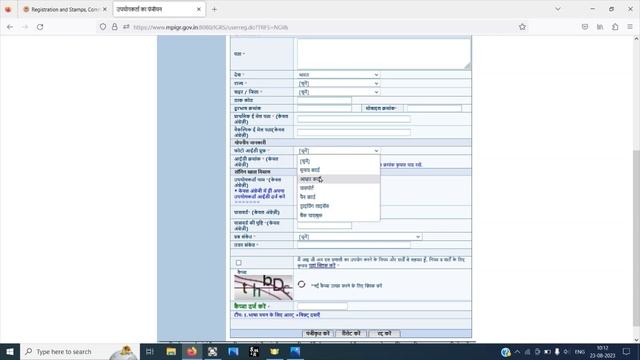Open the Firefox library icon
This screenshot has width=640, height=360.
600,27
